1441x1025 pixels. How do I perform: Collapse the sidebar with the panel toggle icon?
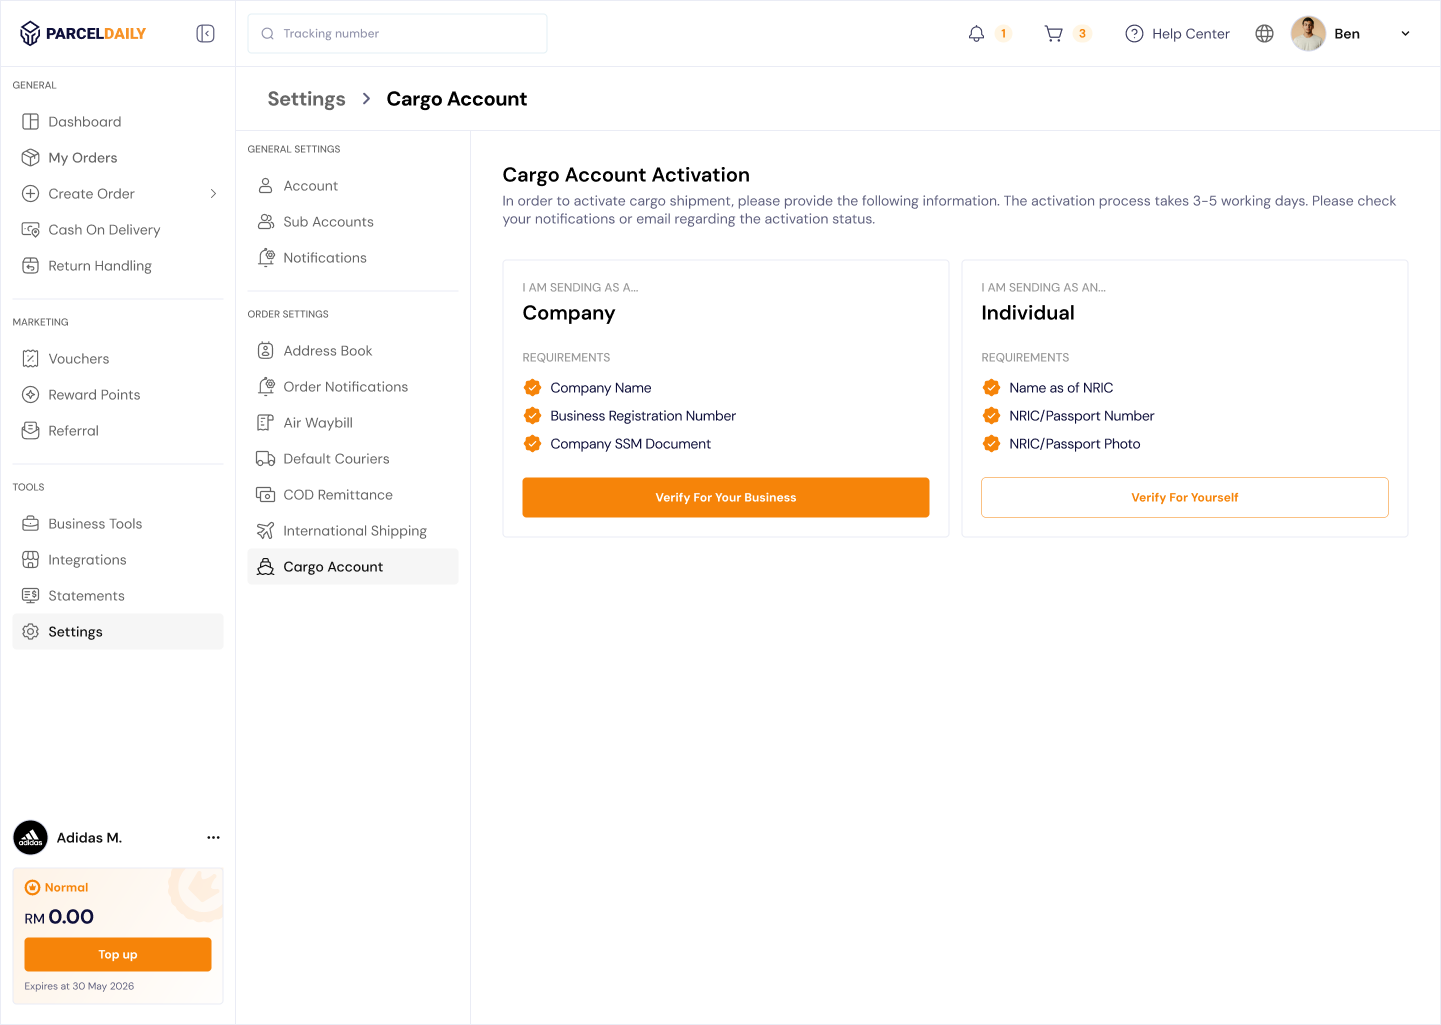(x=205, y=34)
